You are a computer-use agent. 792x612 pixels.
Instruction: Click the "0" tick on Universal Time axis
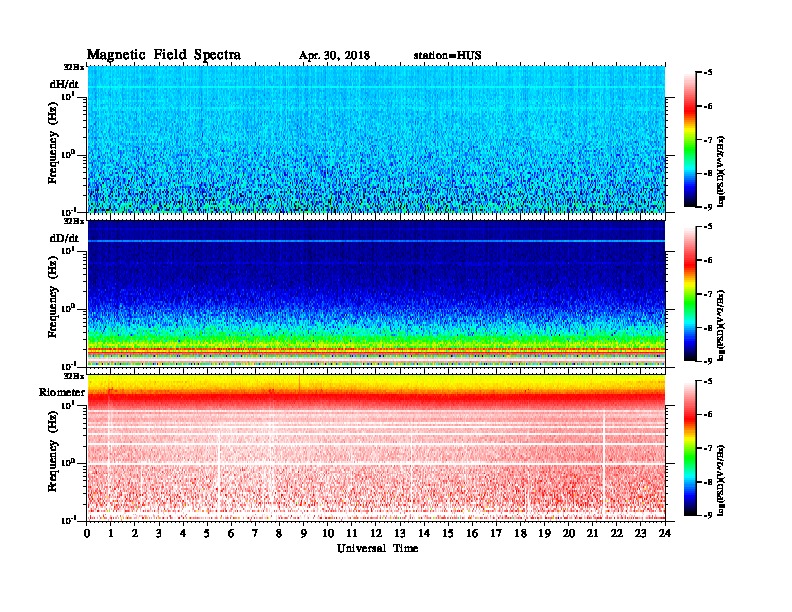(87, 534)
